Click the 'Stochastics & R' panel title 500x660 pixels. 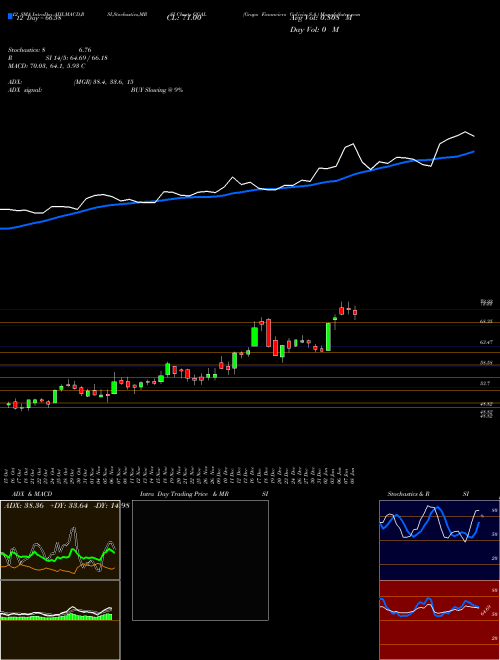(x=409, y=494)
